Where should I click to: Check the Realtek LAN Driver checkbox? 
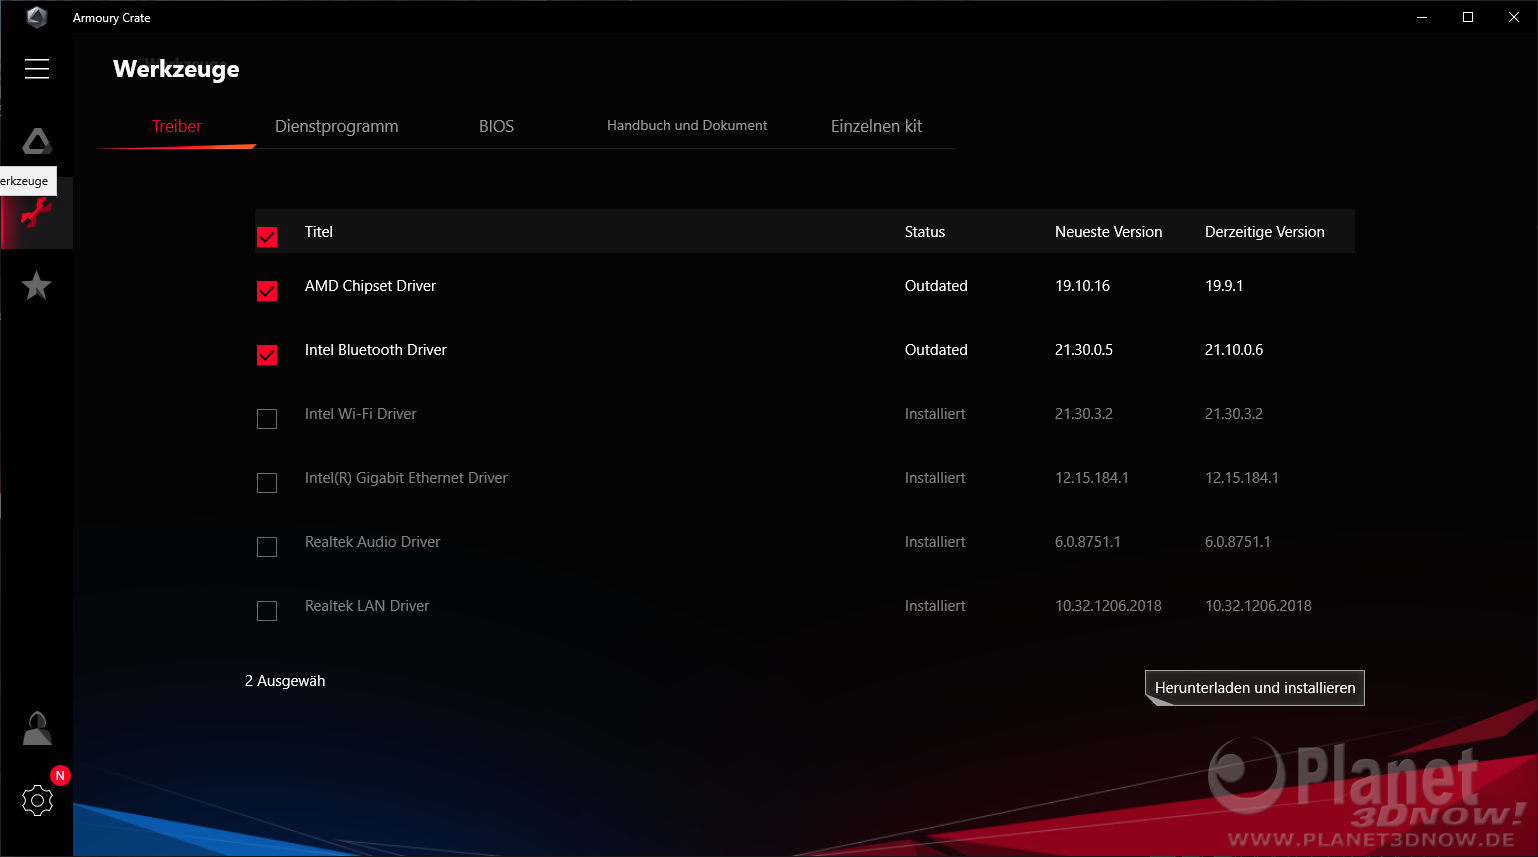tap(267, 611)
